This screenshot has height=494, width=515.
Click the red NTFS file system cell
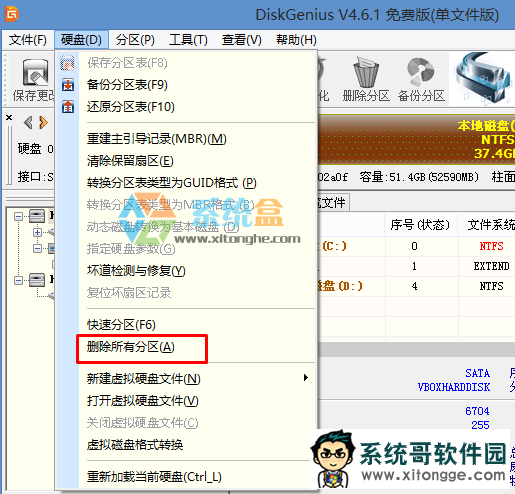pos(491,246)
